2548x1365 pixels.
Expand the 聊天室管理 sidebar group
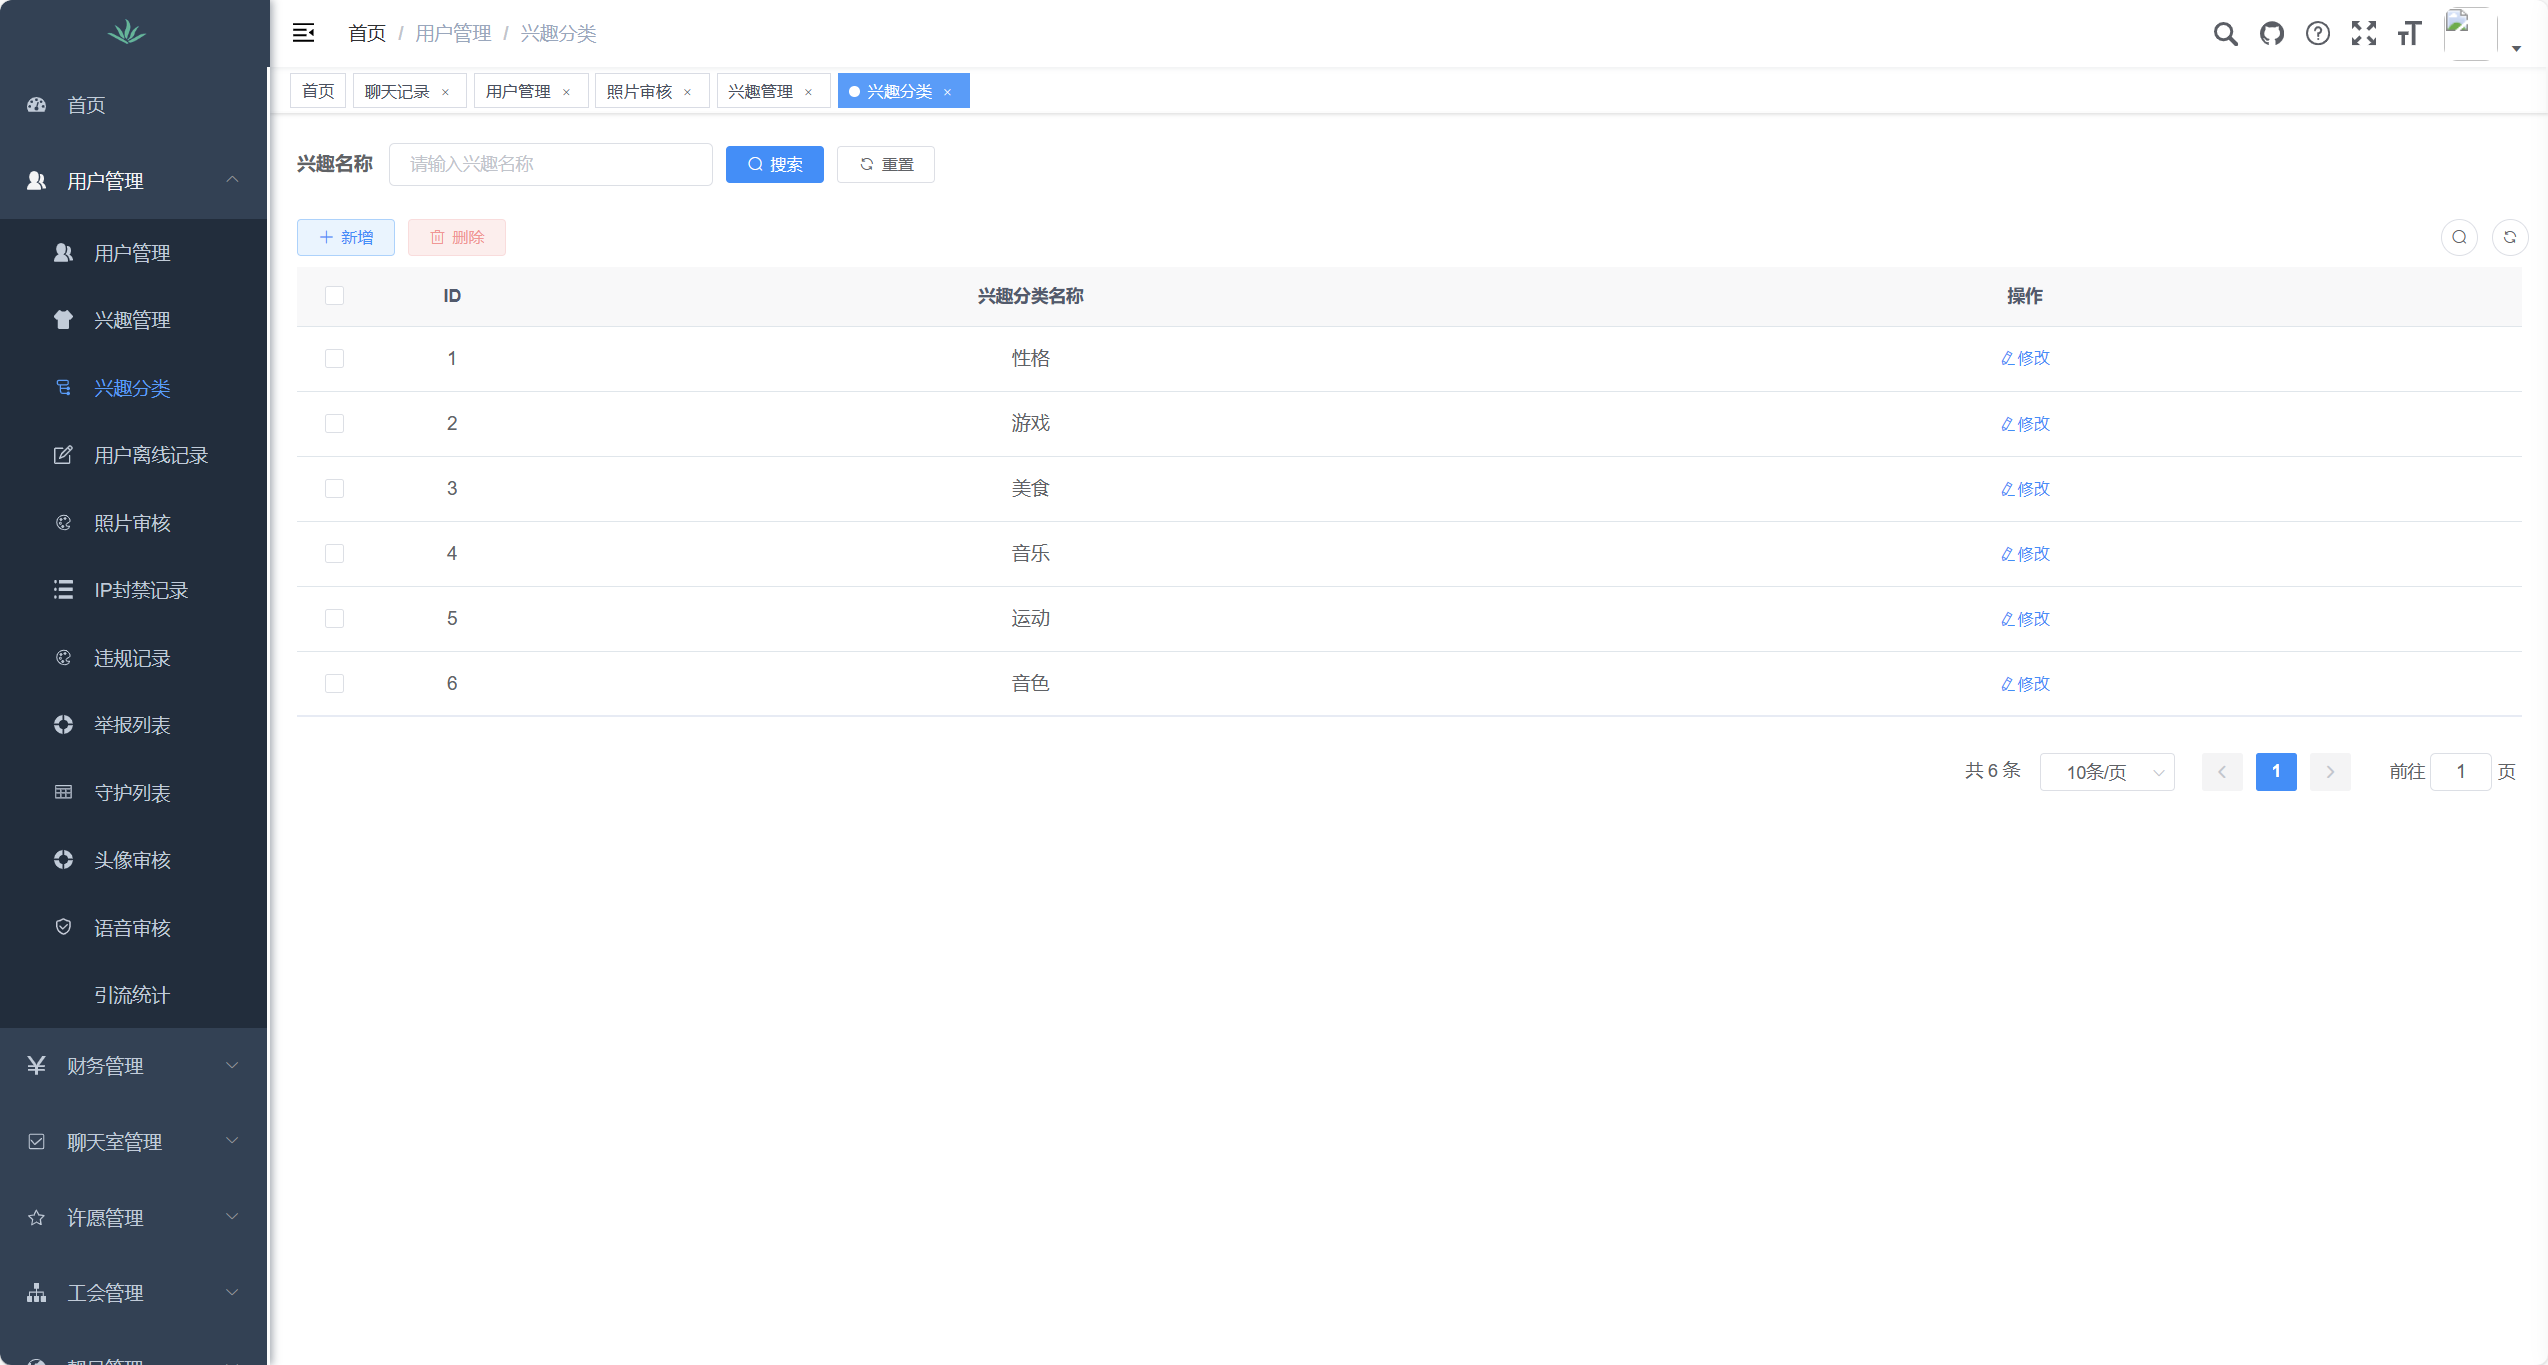coord(134,1142)
